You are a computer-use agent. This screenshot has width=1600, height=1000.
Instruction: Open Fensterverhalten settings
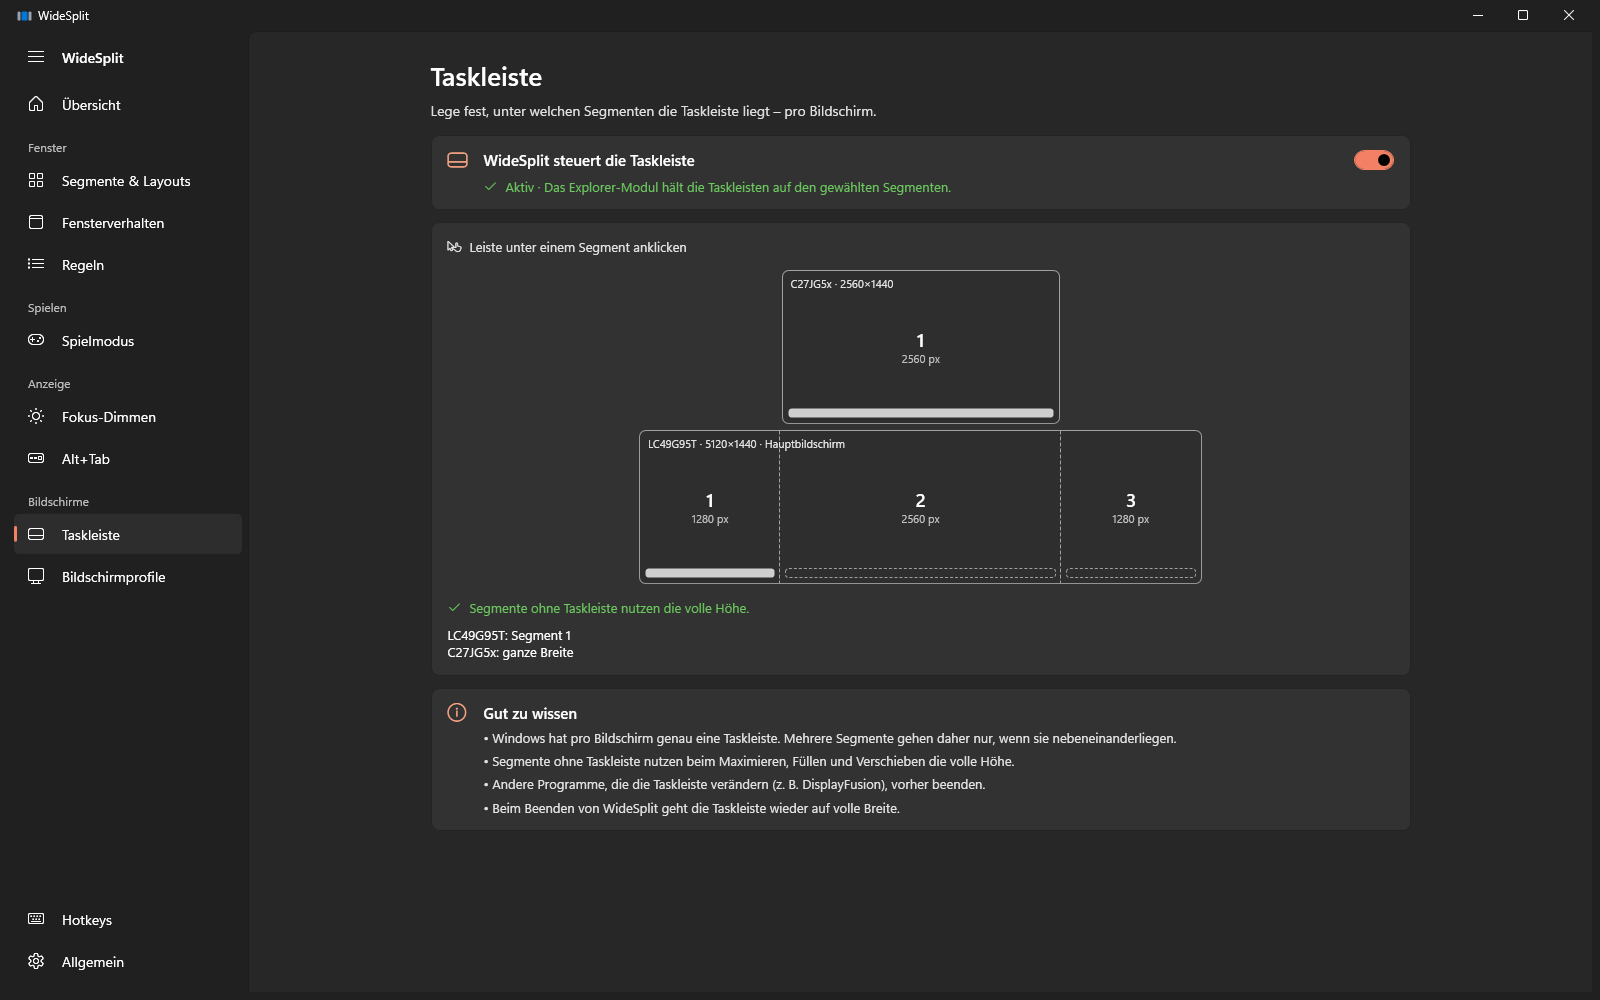(x=128, y=223)
